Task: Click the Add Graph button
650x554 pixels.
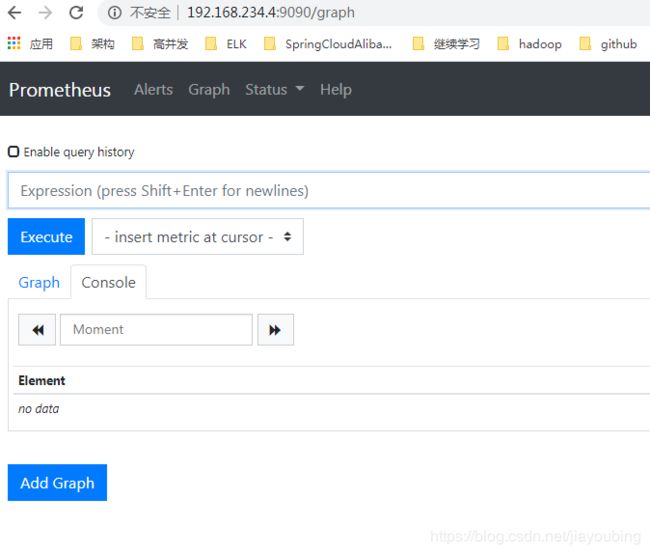Action: 57,483
